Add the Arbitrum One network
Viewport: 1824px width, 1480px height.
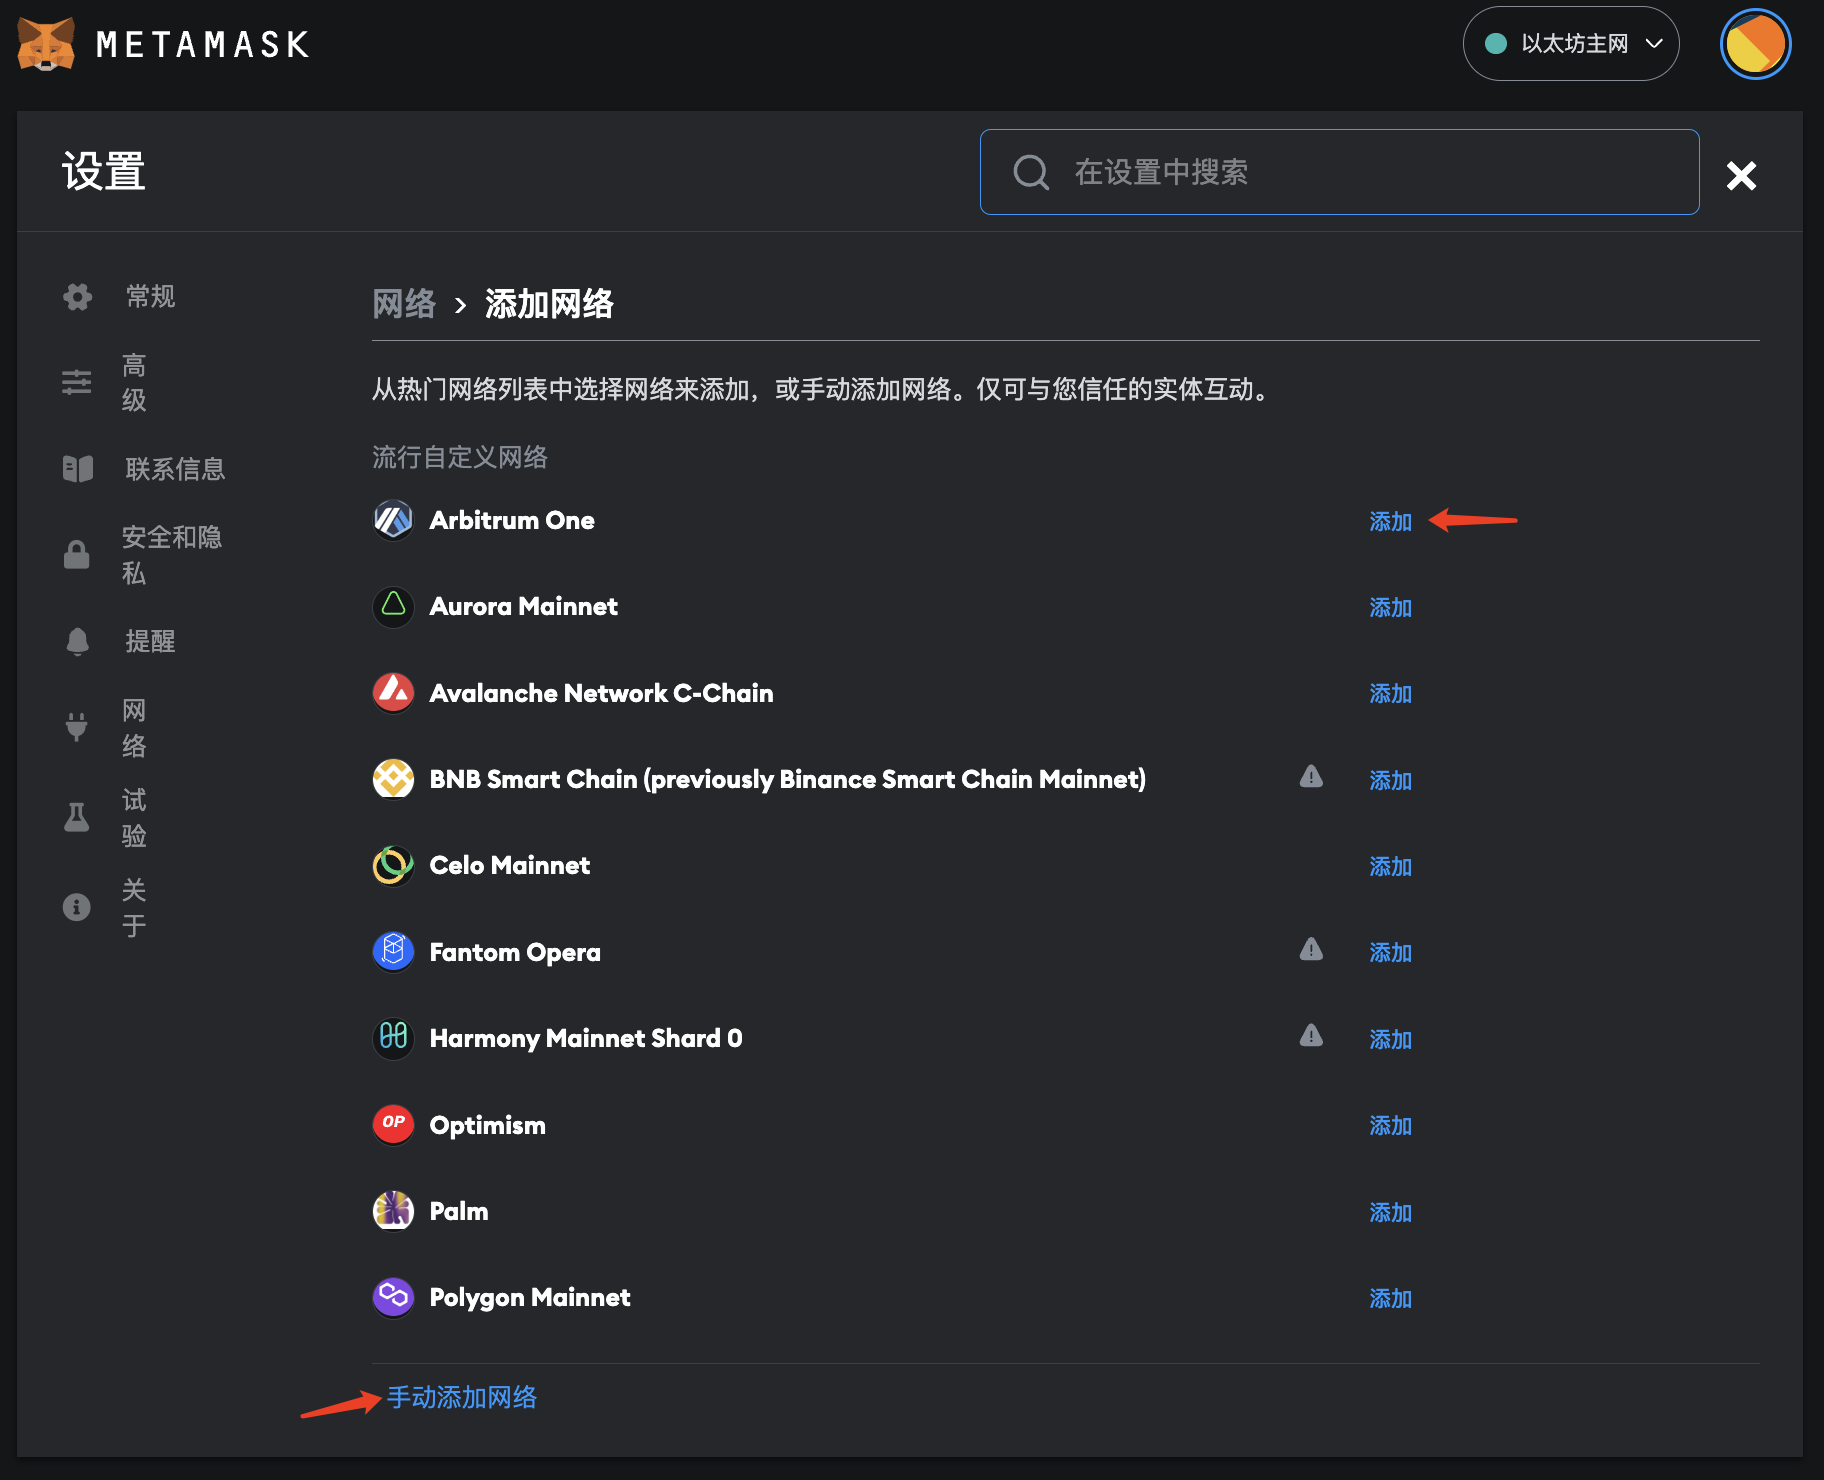1390,521
